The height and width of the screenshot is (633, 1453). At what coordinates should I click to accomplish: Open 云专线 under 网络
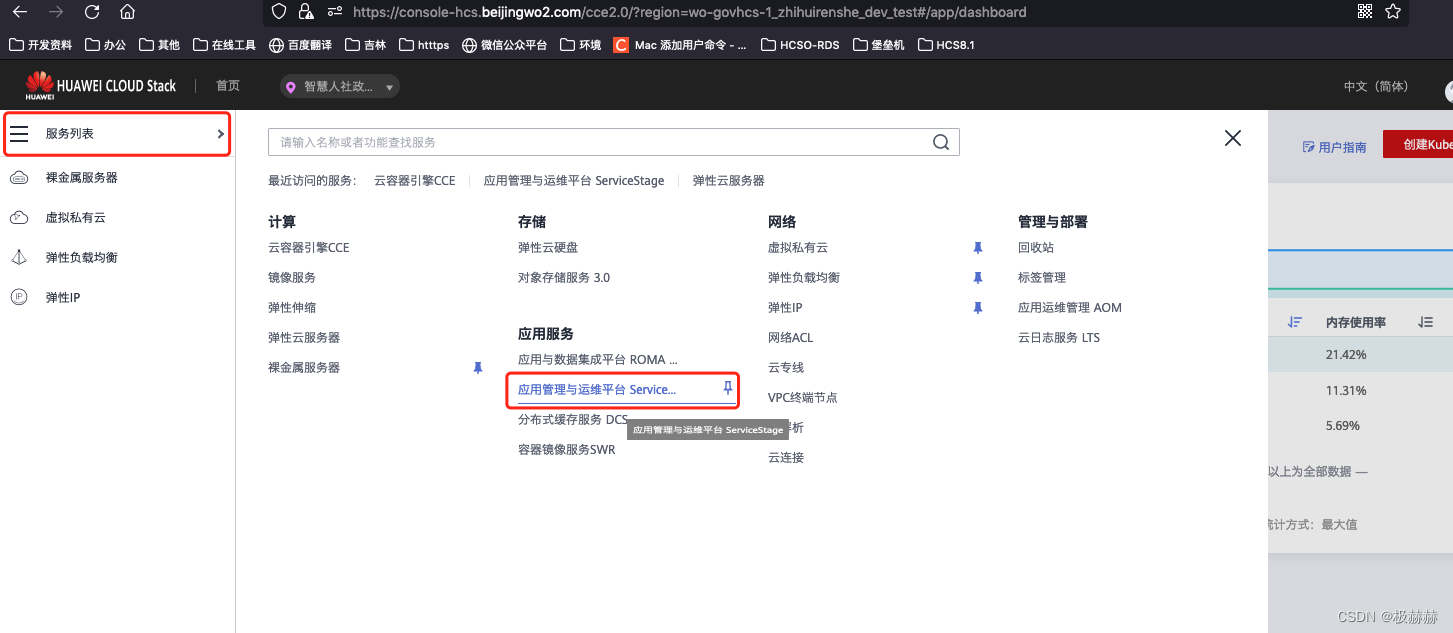point(786,367)
